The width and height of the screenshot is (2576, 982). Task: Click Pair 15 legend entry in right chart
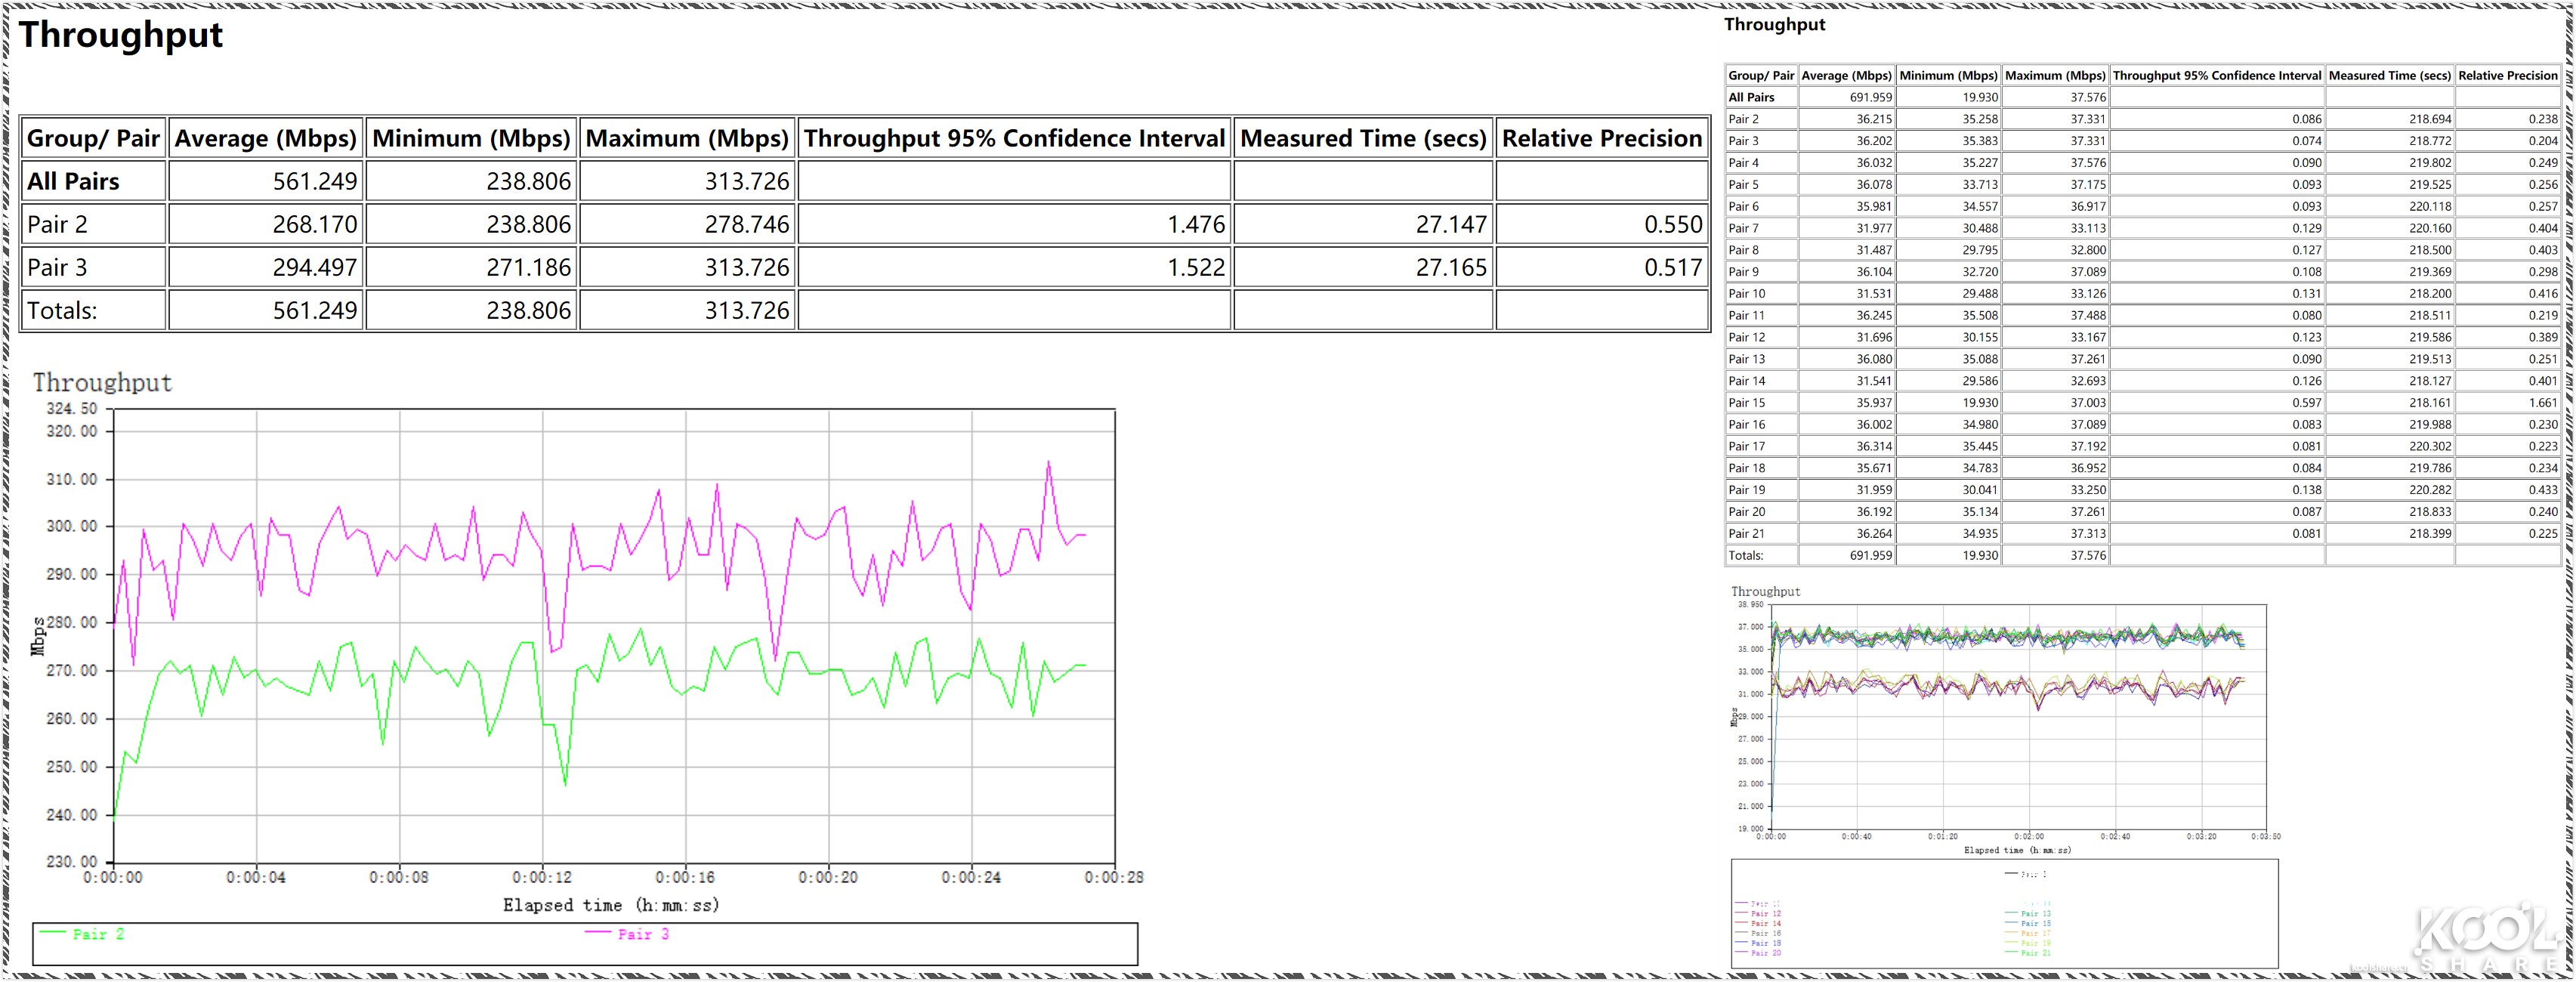(2036, 924)
